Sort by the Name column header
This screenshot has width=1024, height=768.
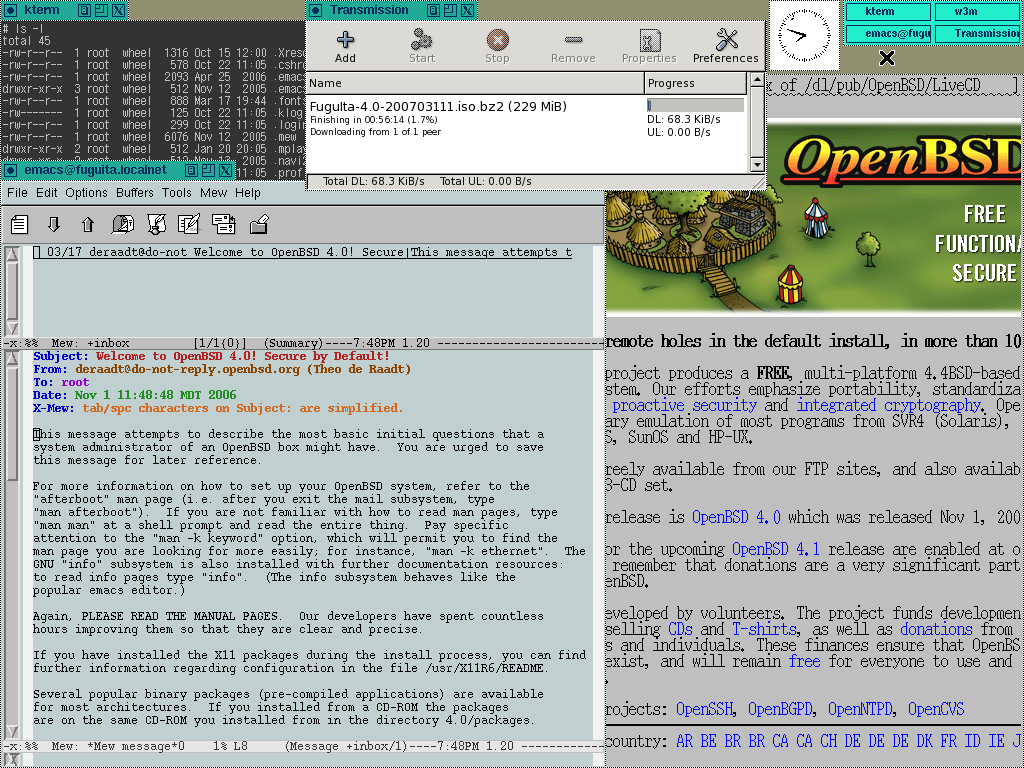475,83
